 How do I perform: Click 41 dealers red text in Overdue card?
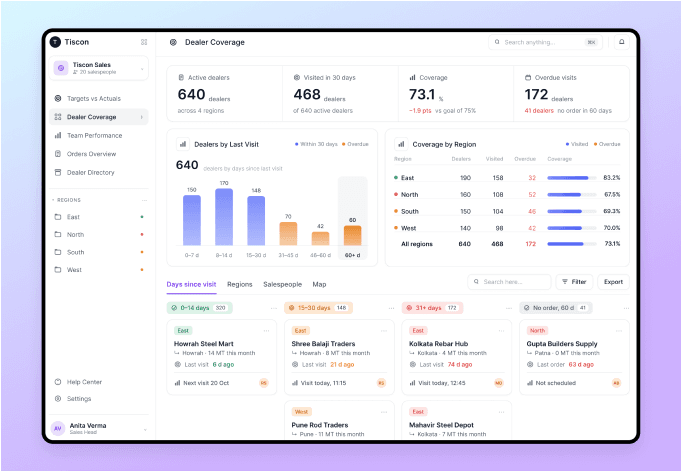pos(539,110)
